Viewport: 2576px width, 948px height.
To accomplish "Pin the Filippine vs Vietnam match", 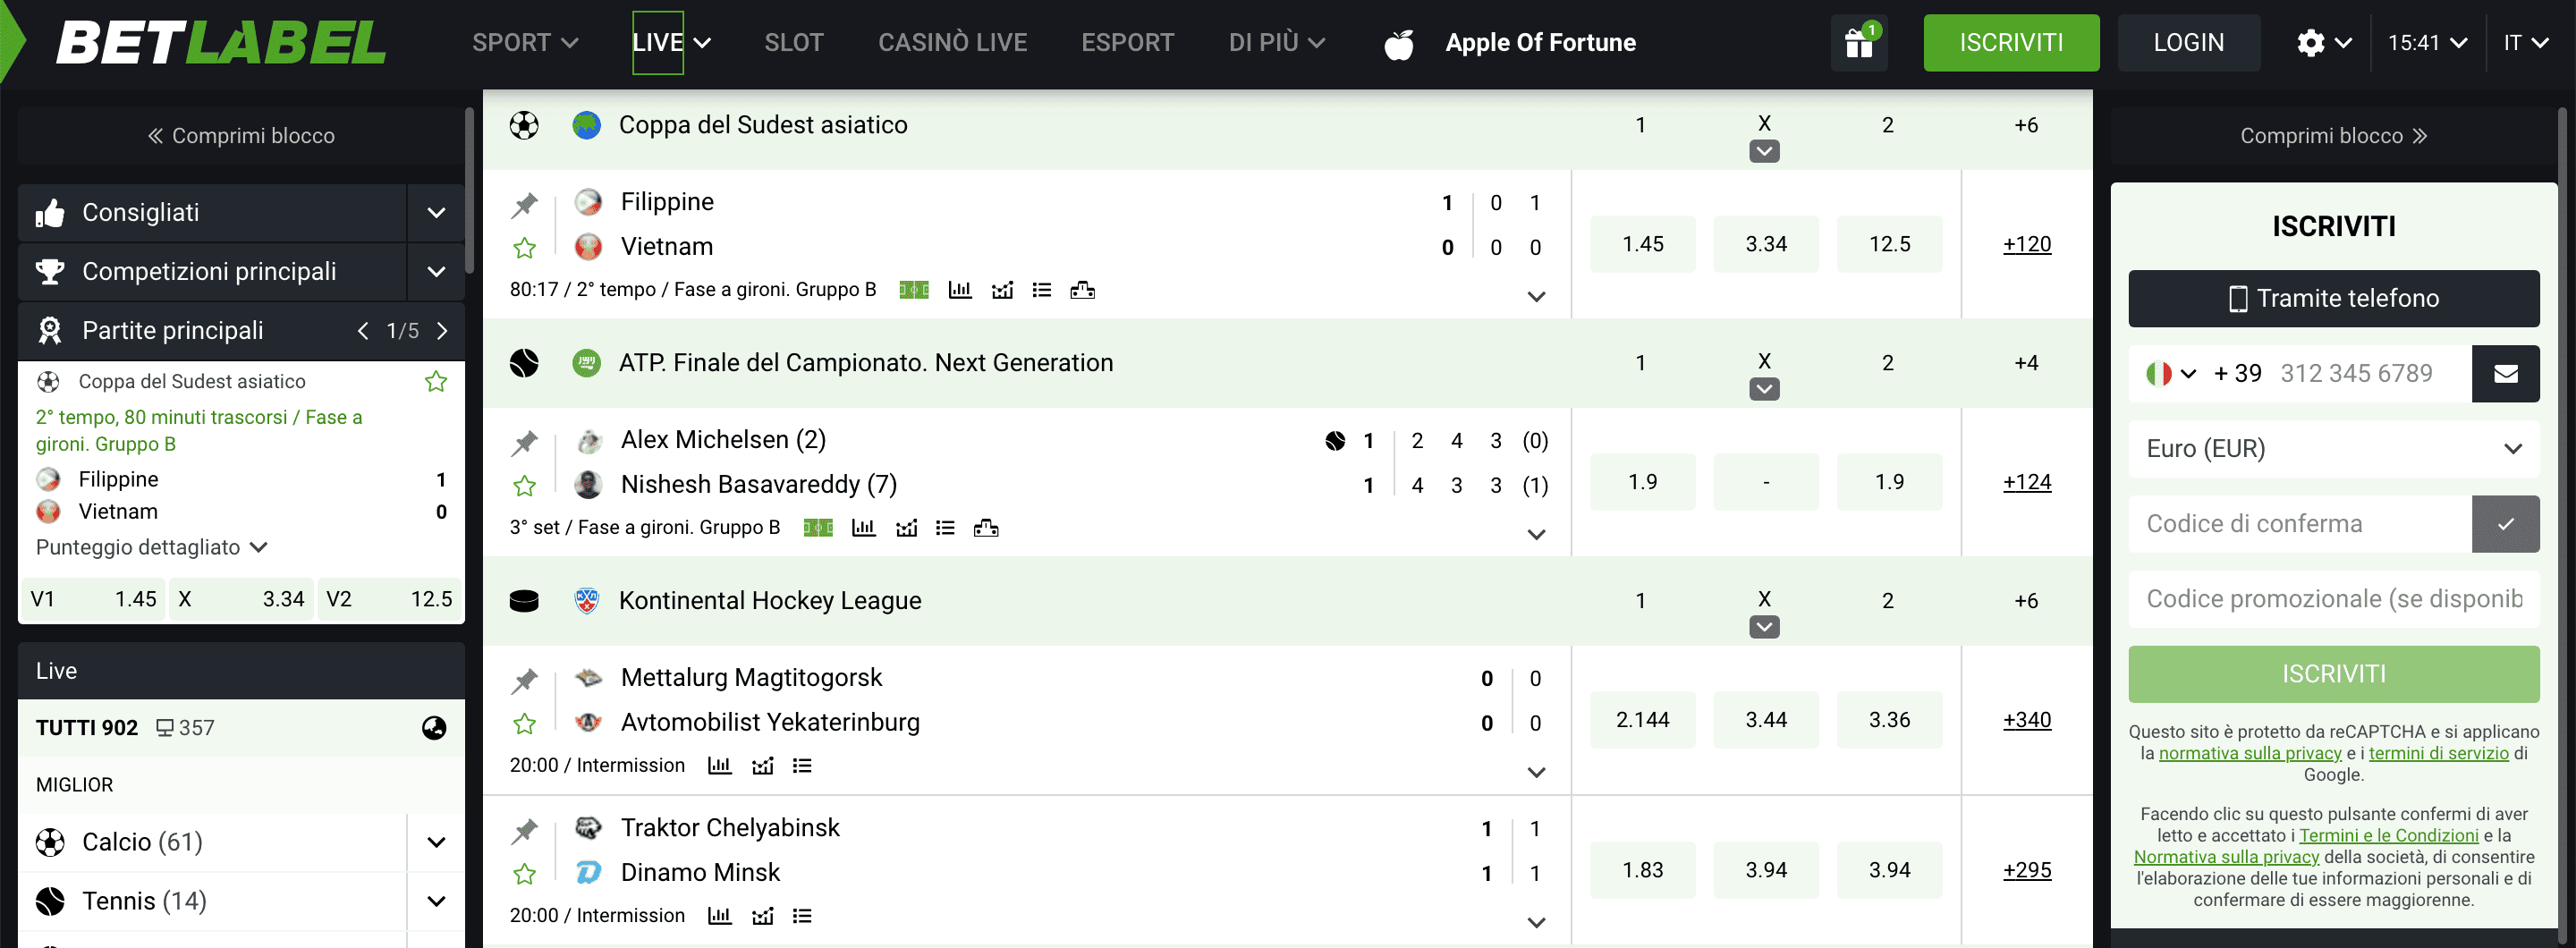I will pos(524,205).
